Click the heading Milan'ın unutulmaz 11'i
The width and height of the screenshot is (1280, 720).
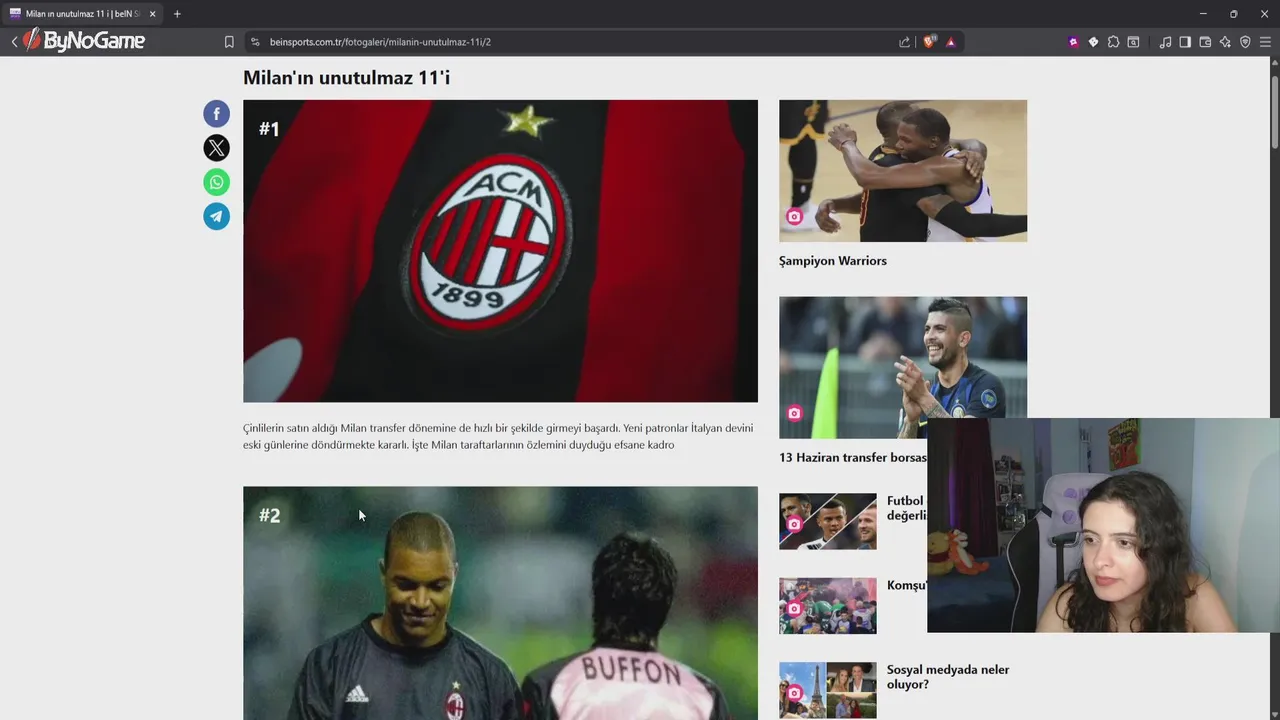click(x=346, y=77)
